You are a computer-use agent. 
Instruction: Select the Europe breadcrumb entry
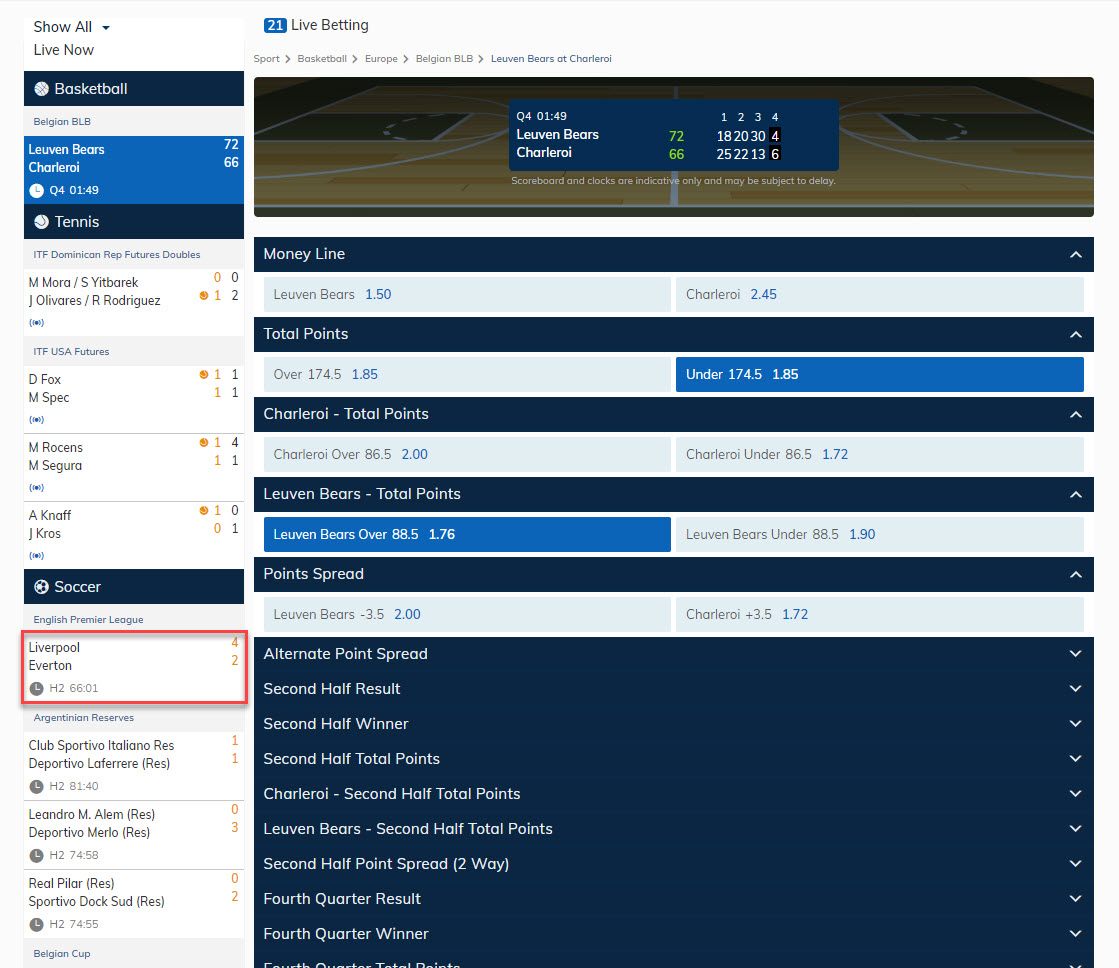point(381,58)
